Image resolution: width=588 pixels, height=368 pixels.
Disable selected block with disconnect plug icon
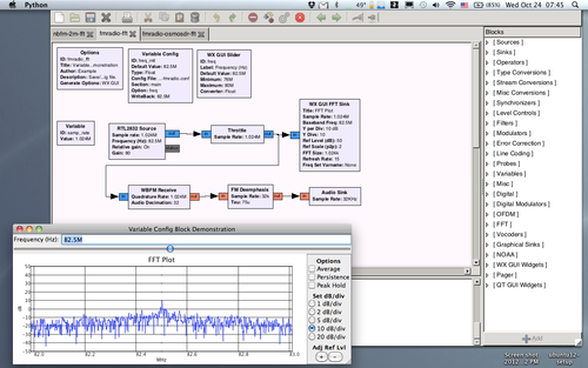372,18
